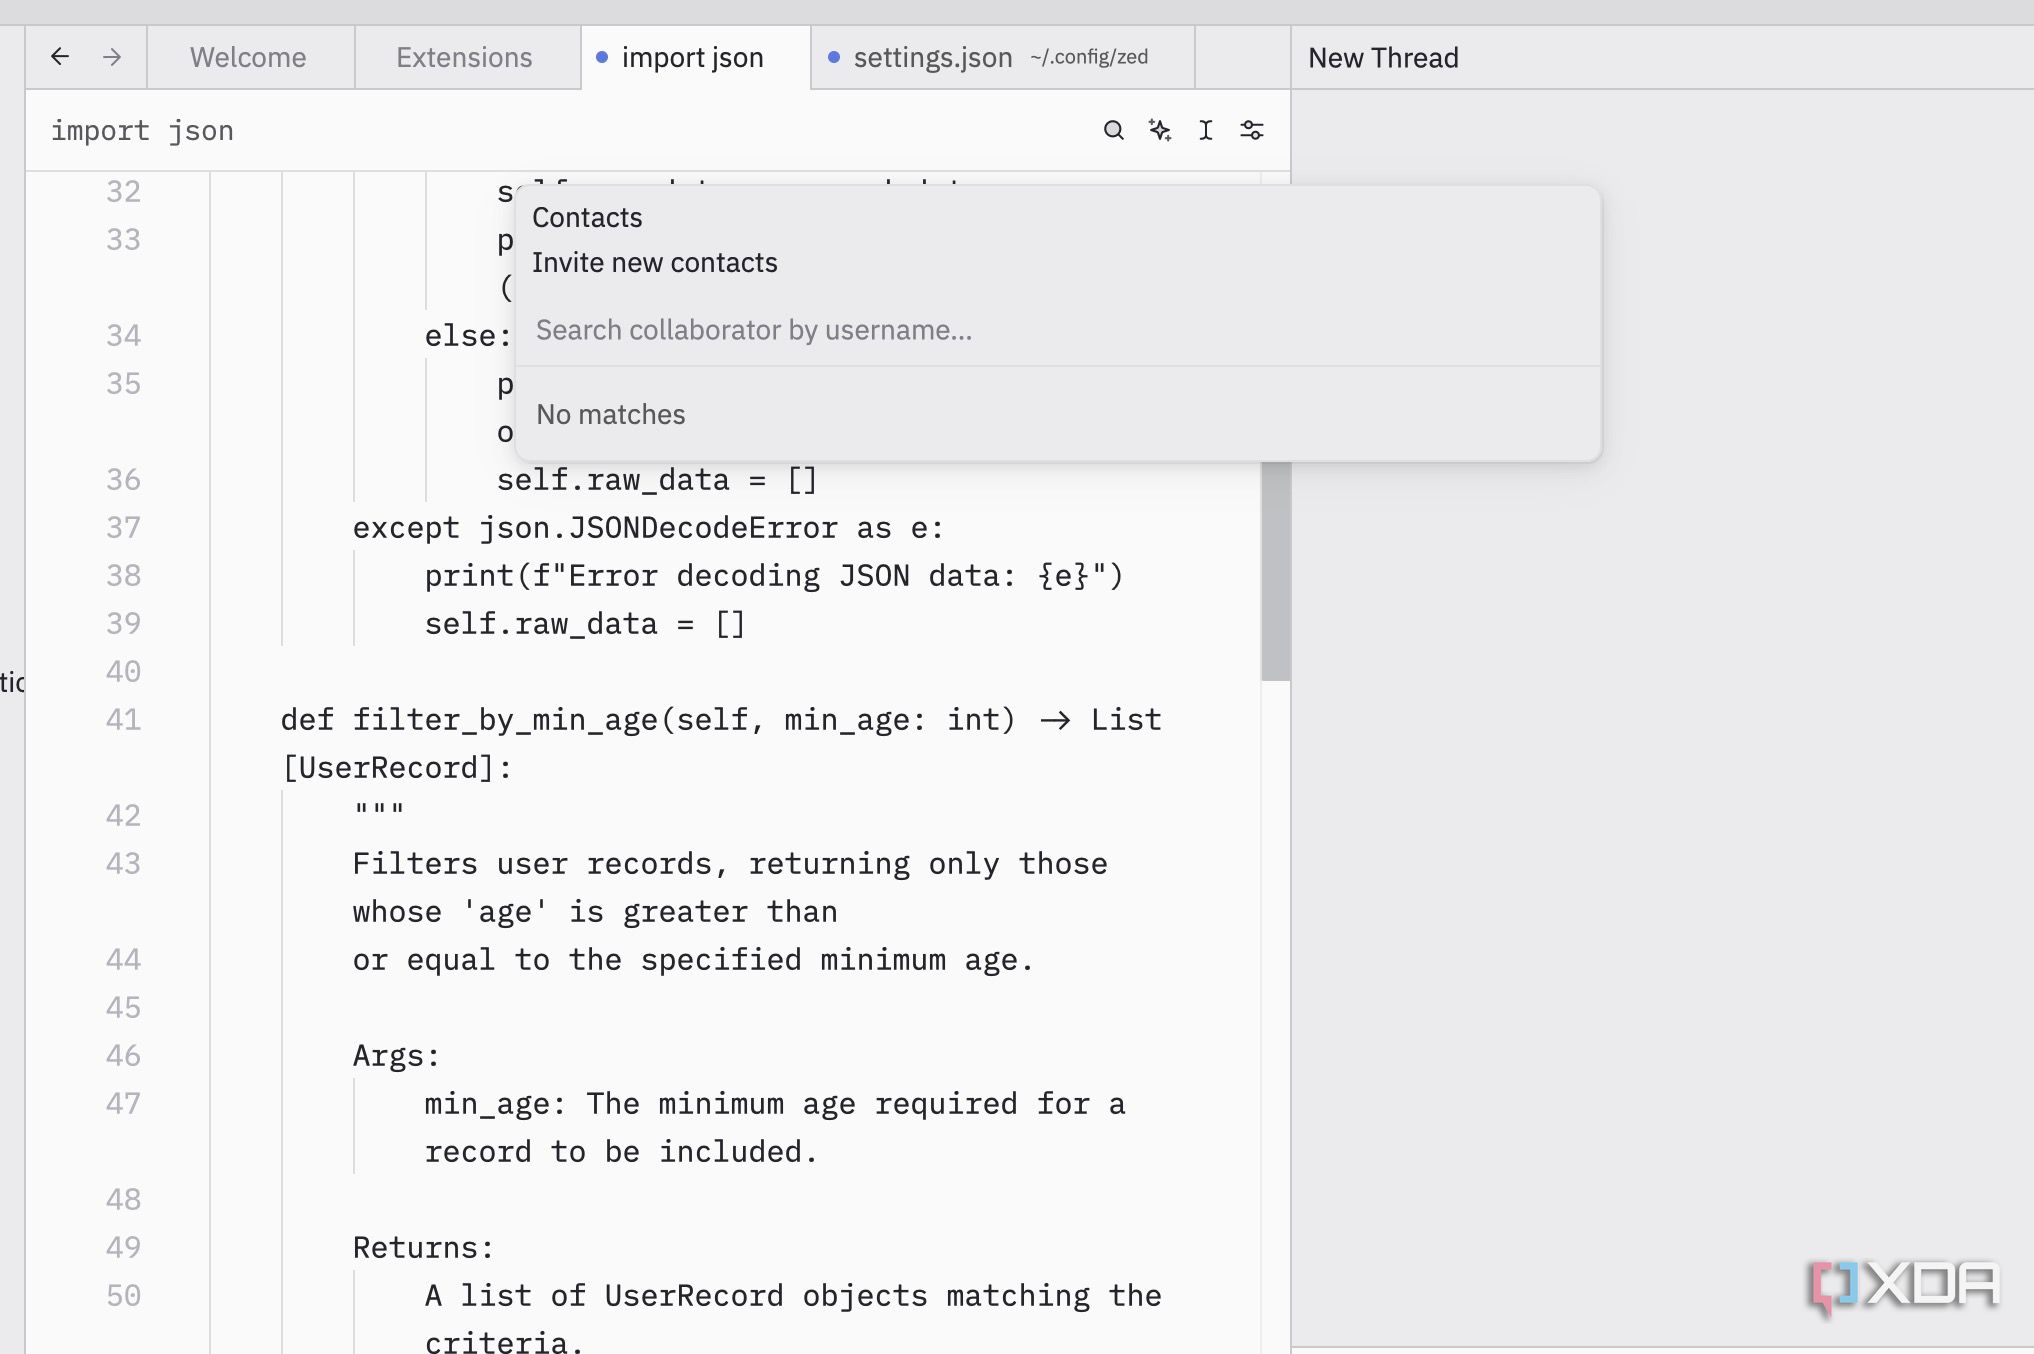Click the print Error decoding JSON line
Viewport: 2034px width, 1354px height.
tap(774, 576)
